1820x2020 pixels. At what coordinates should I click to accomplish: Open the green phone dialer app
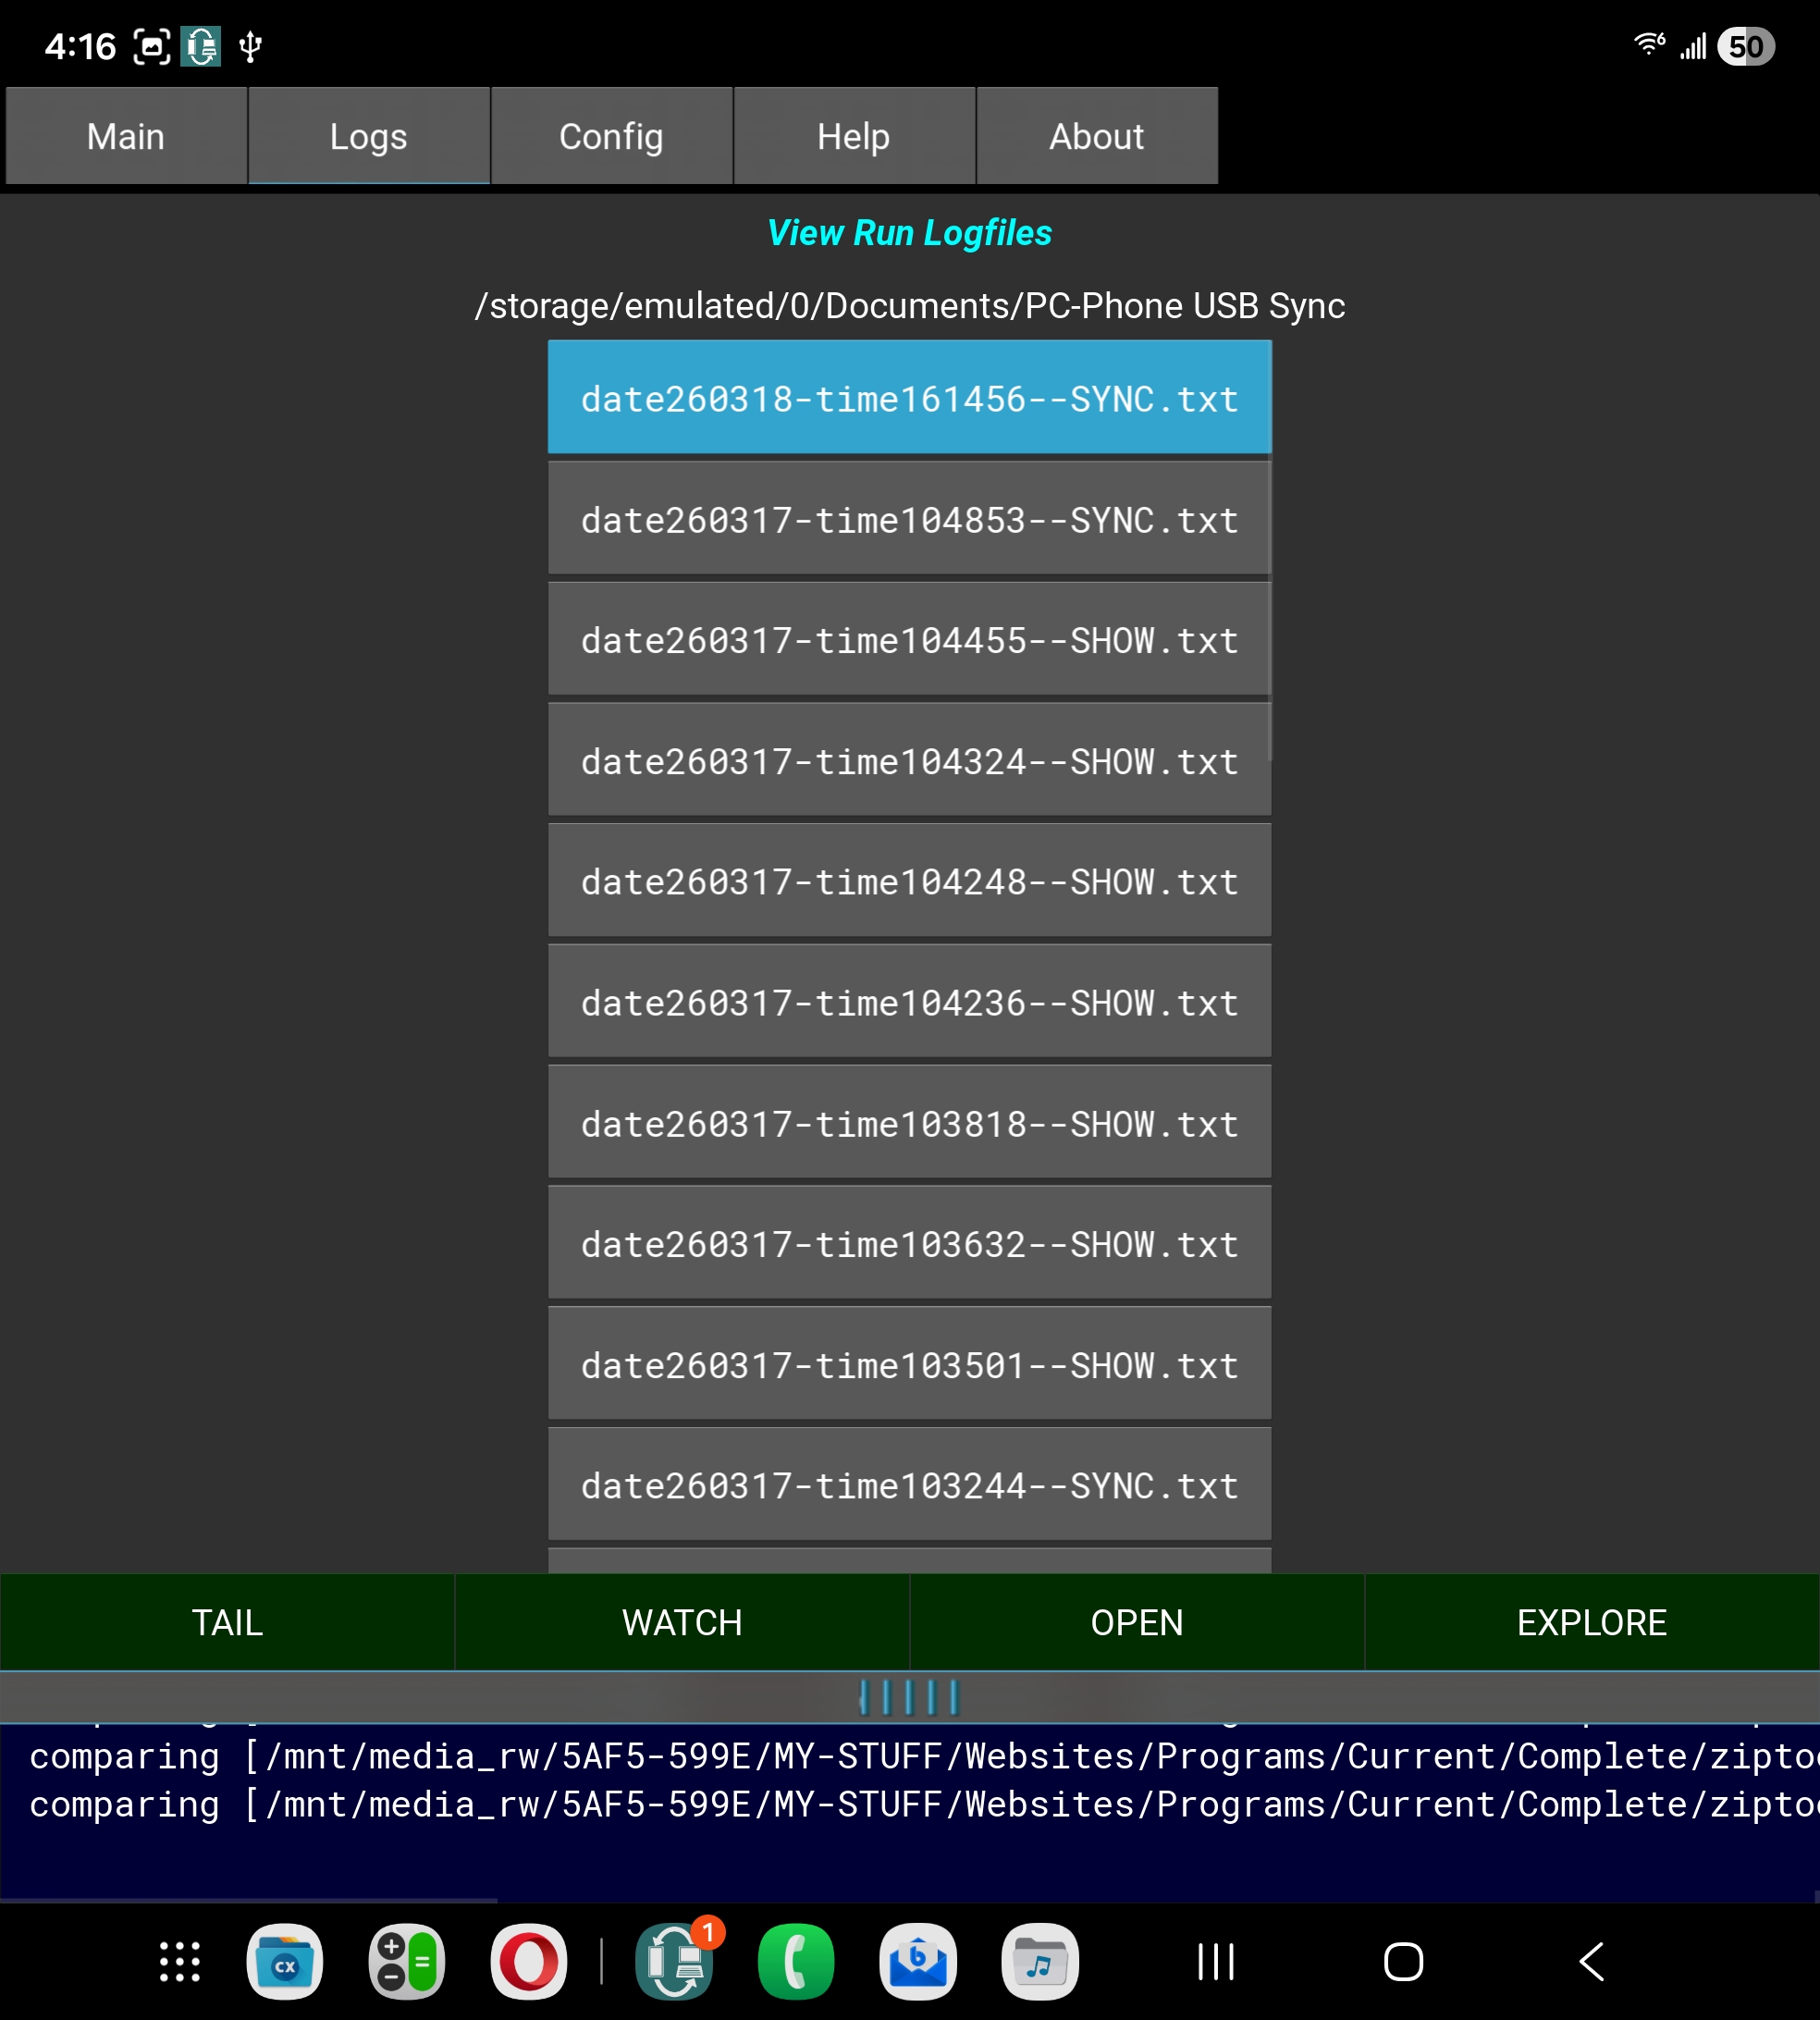point(796,1962)
